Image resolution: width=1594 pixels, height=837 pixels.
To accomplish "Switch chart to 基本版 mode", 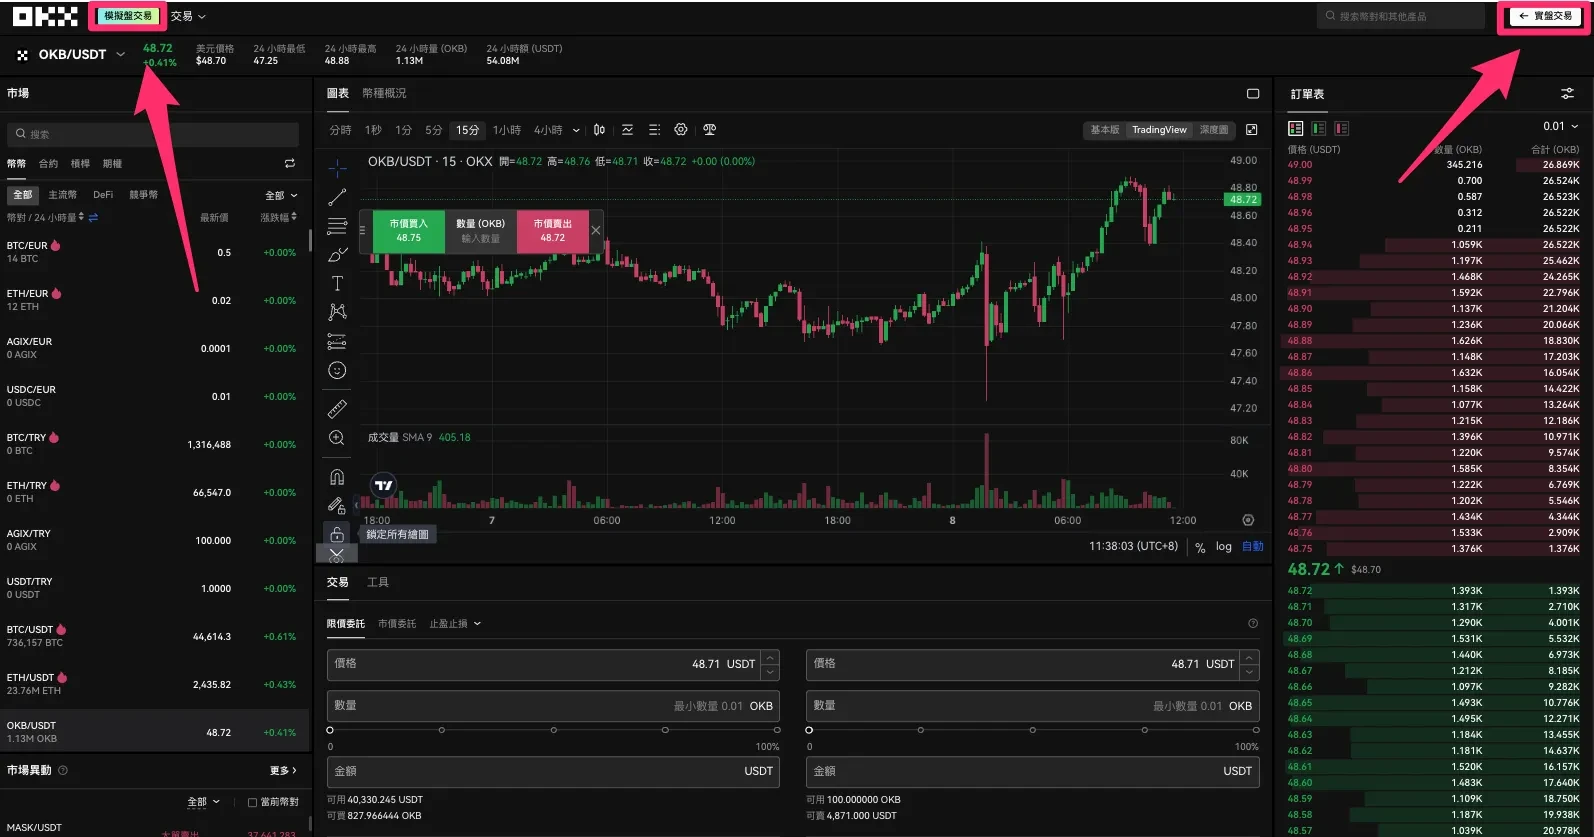I will pyautogui.click(x=1105, y=130).
